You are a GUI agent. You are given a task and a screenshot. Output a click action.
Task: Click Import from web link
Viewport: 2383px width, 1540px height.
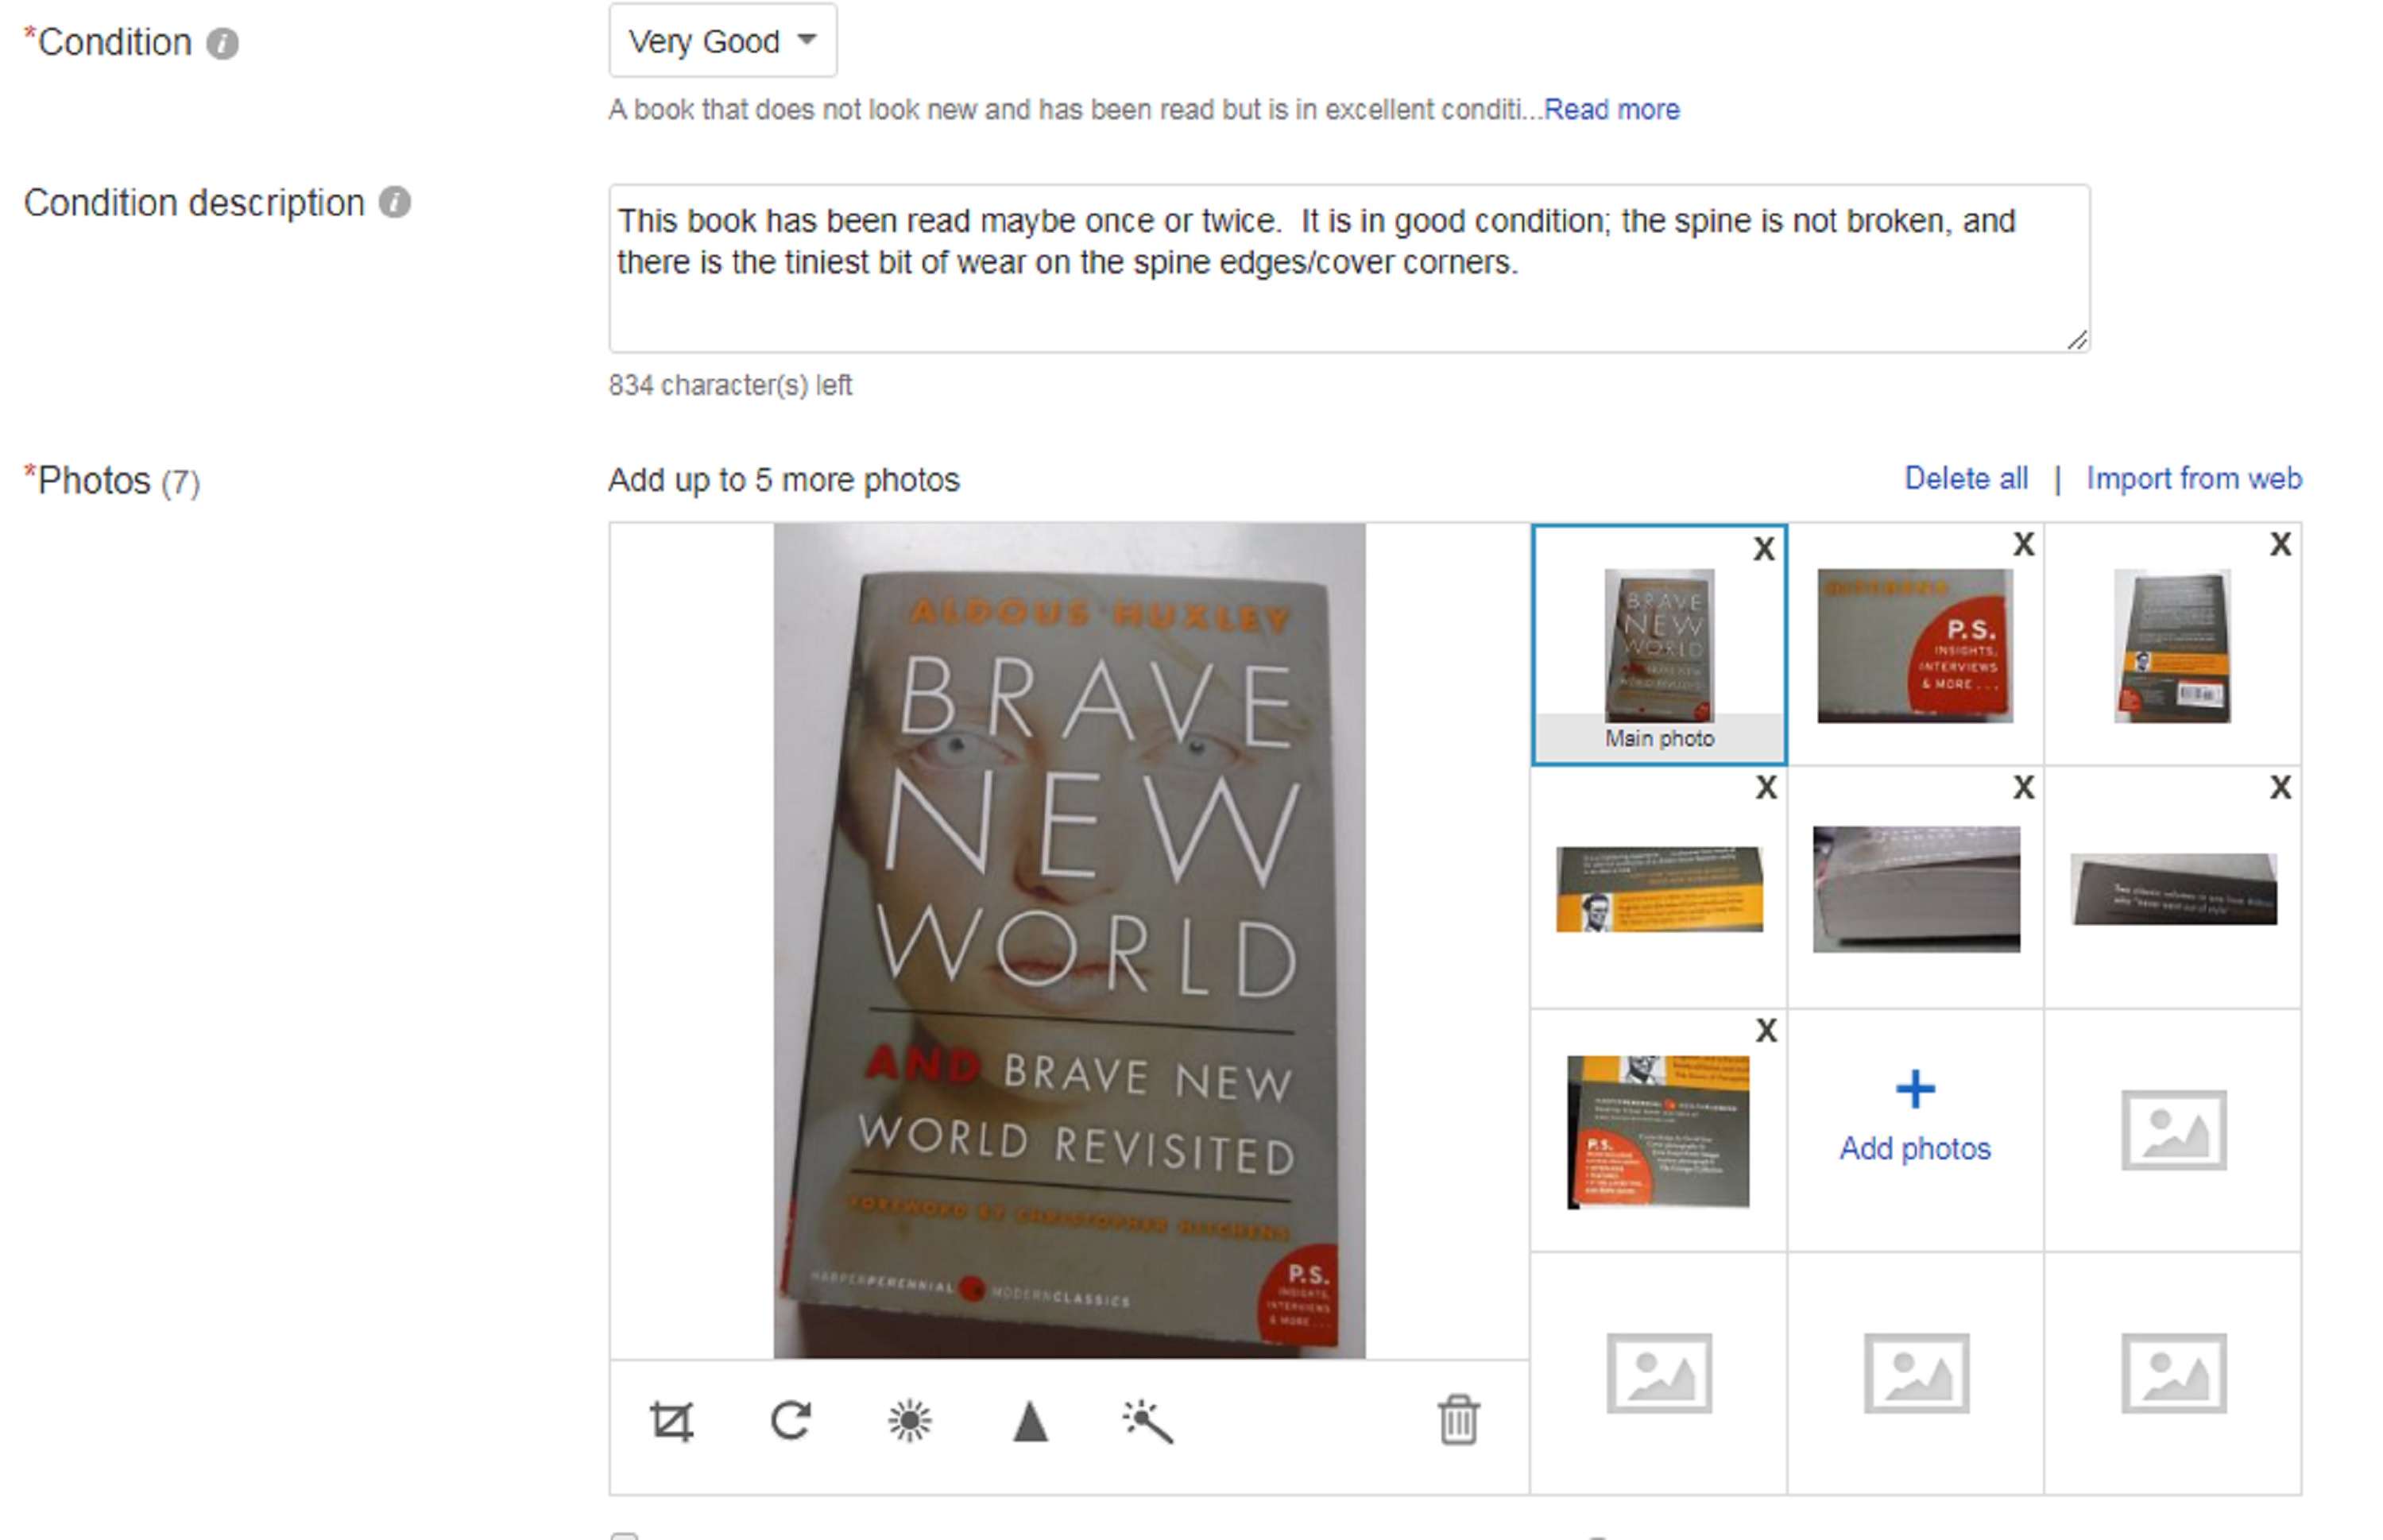(x=2193, y=478)
